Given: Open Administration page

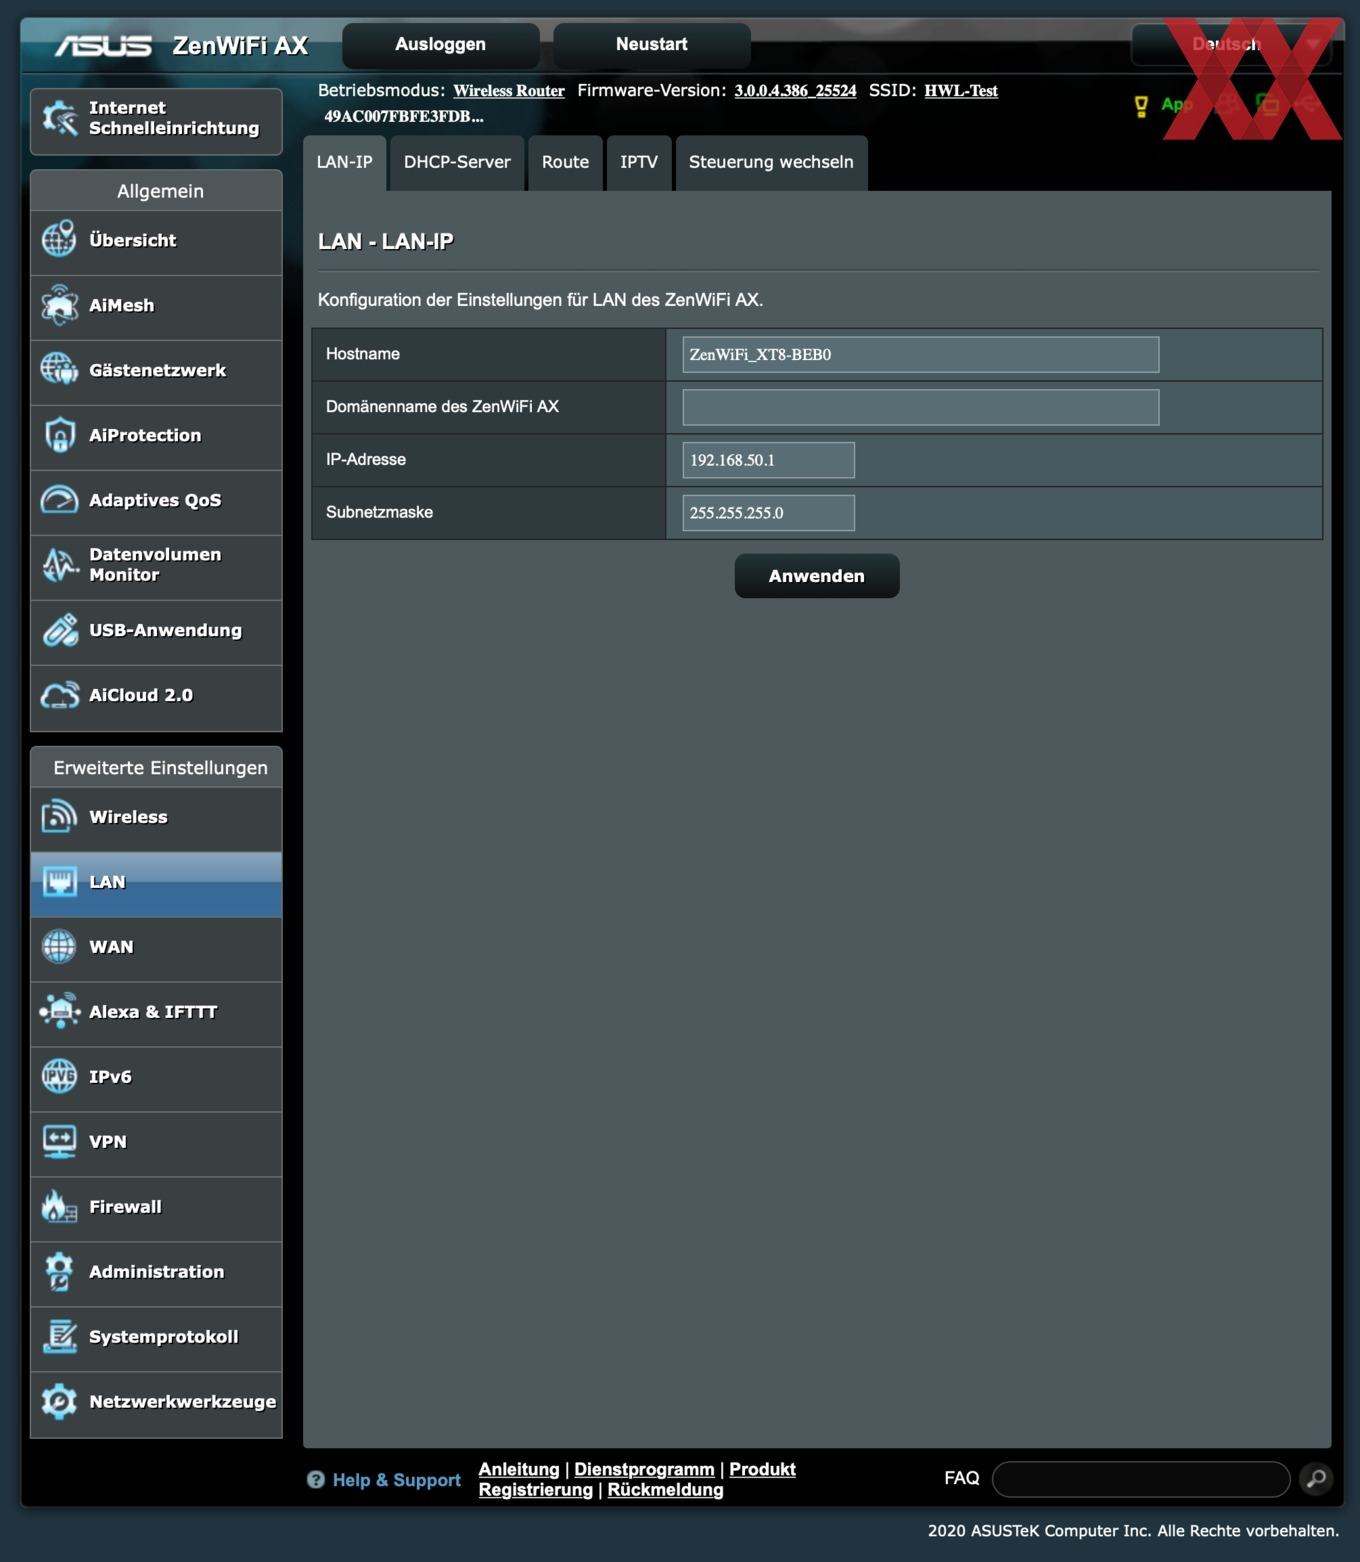Looking at the screenshot, I should tap(156, 1273).
